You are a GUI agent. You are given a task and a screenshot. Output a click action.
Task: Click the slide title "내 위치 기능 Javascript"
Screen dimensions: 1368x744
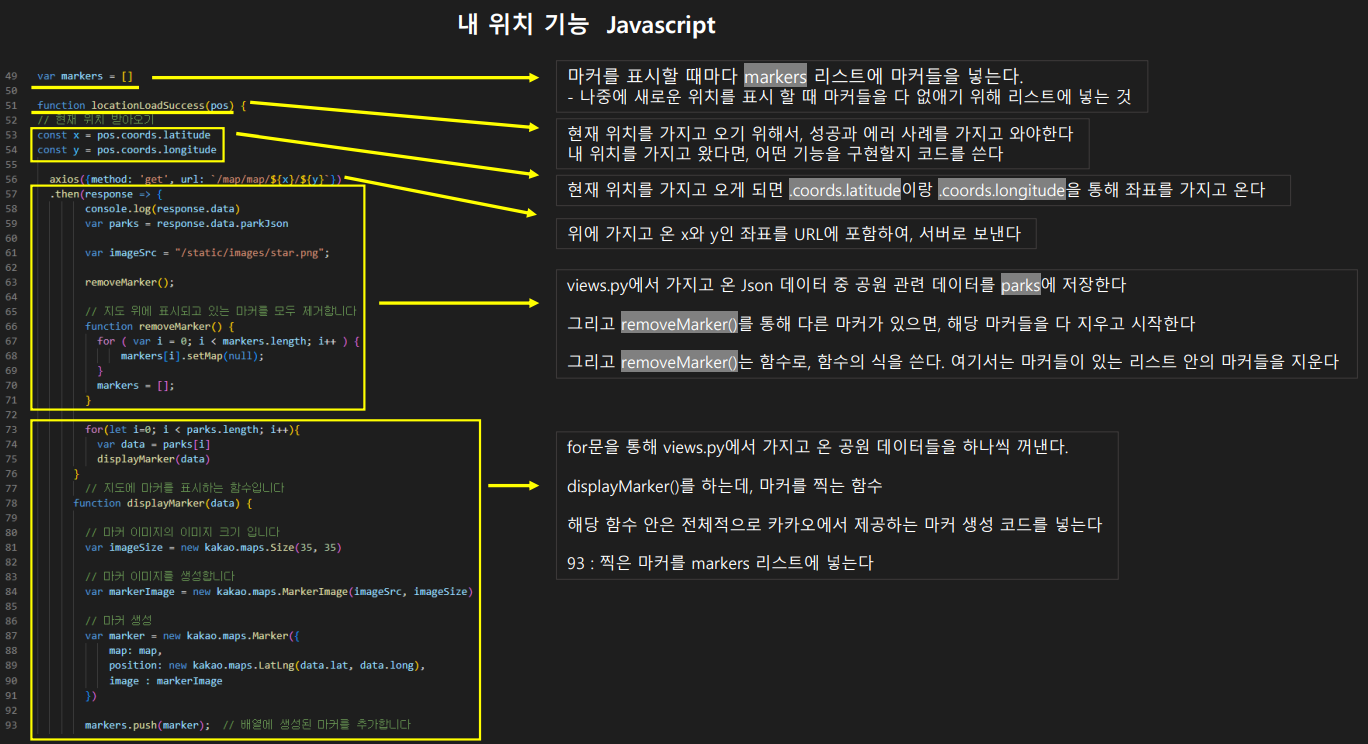587,25
